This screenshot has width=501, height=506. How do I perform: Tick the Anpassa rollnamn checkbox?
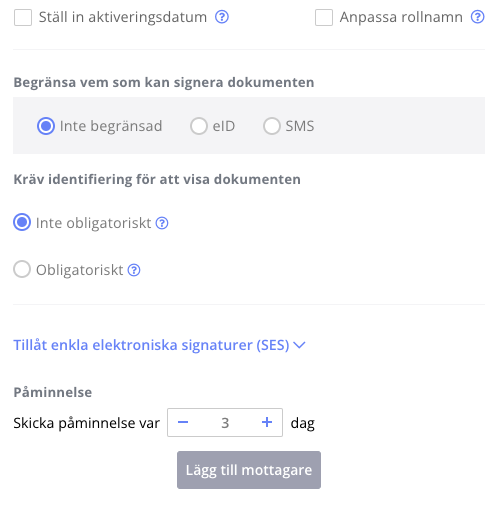[x=324, y=17]
